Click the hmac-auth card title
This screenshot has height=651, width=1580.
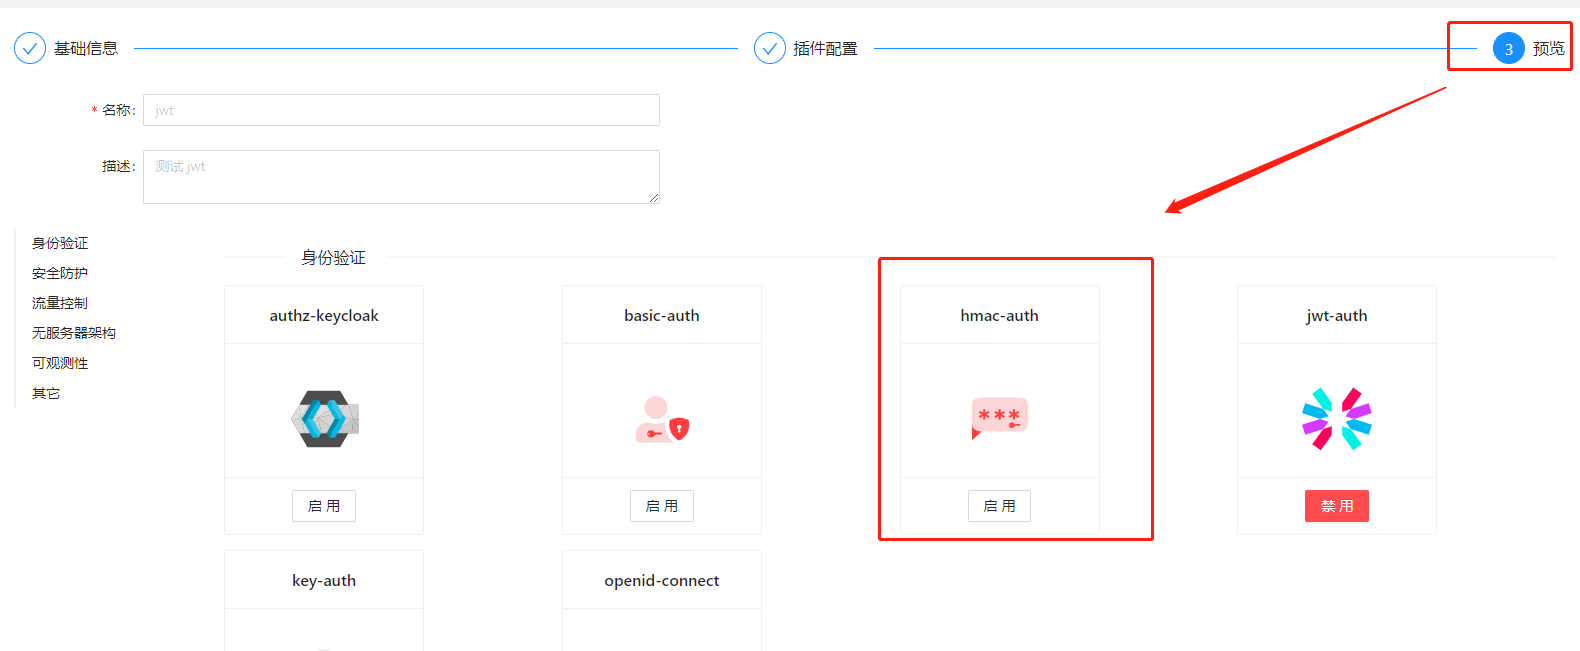(x=1000, y=316)
